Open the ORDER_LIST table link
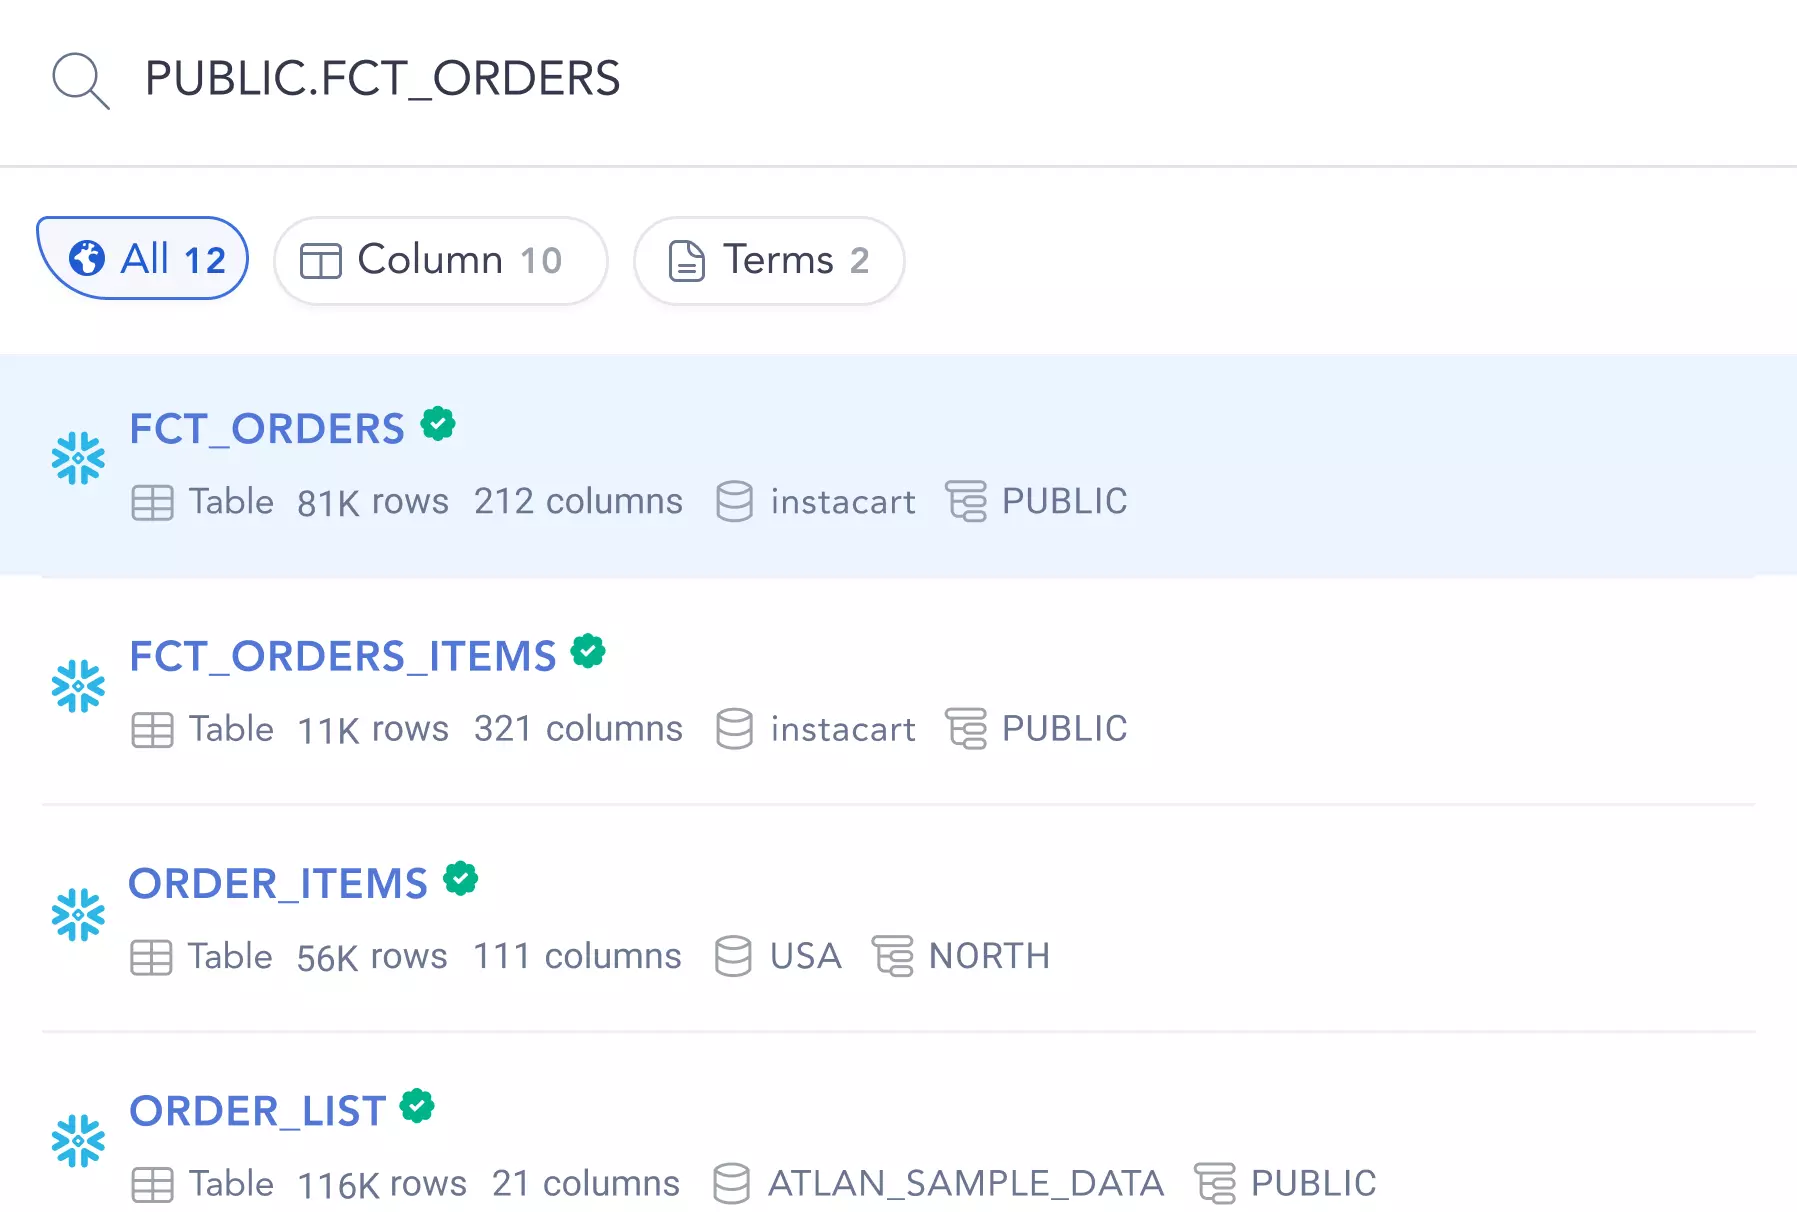Viewport: 1797px width, 1212px height. [258, 1111]
